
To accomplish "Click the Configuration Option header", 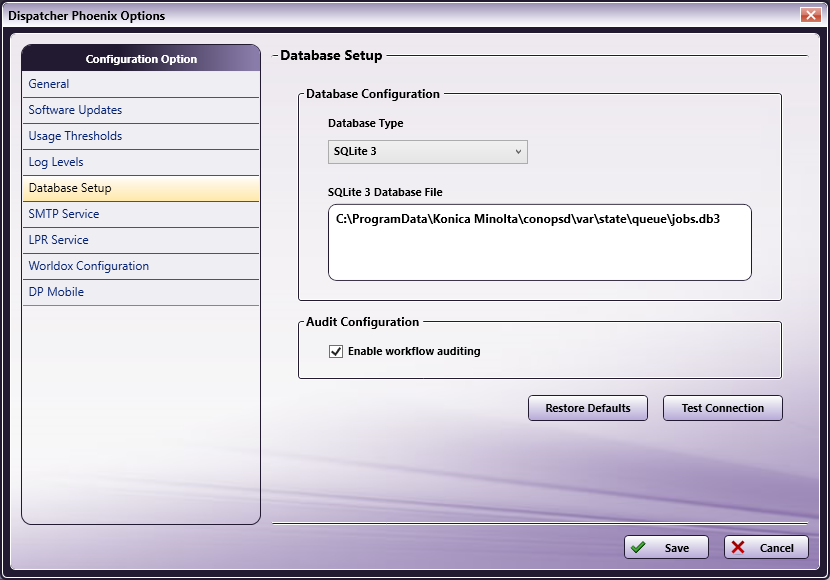I will 141,59.
